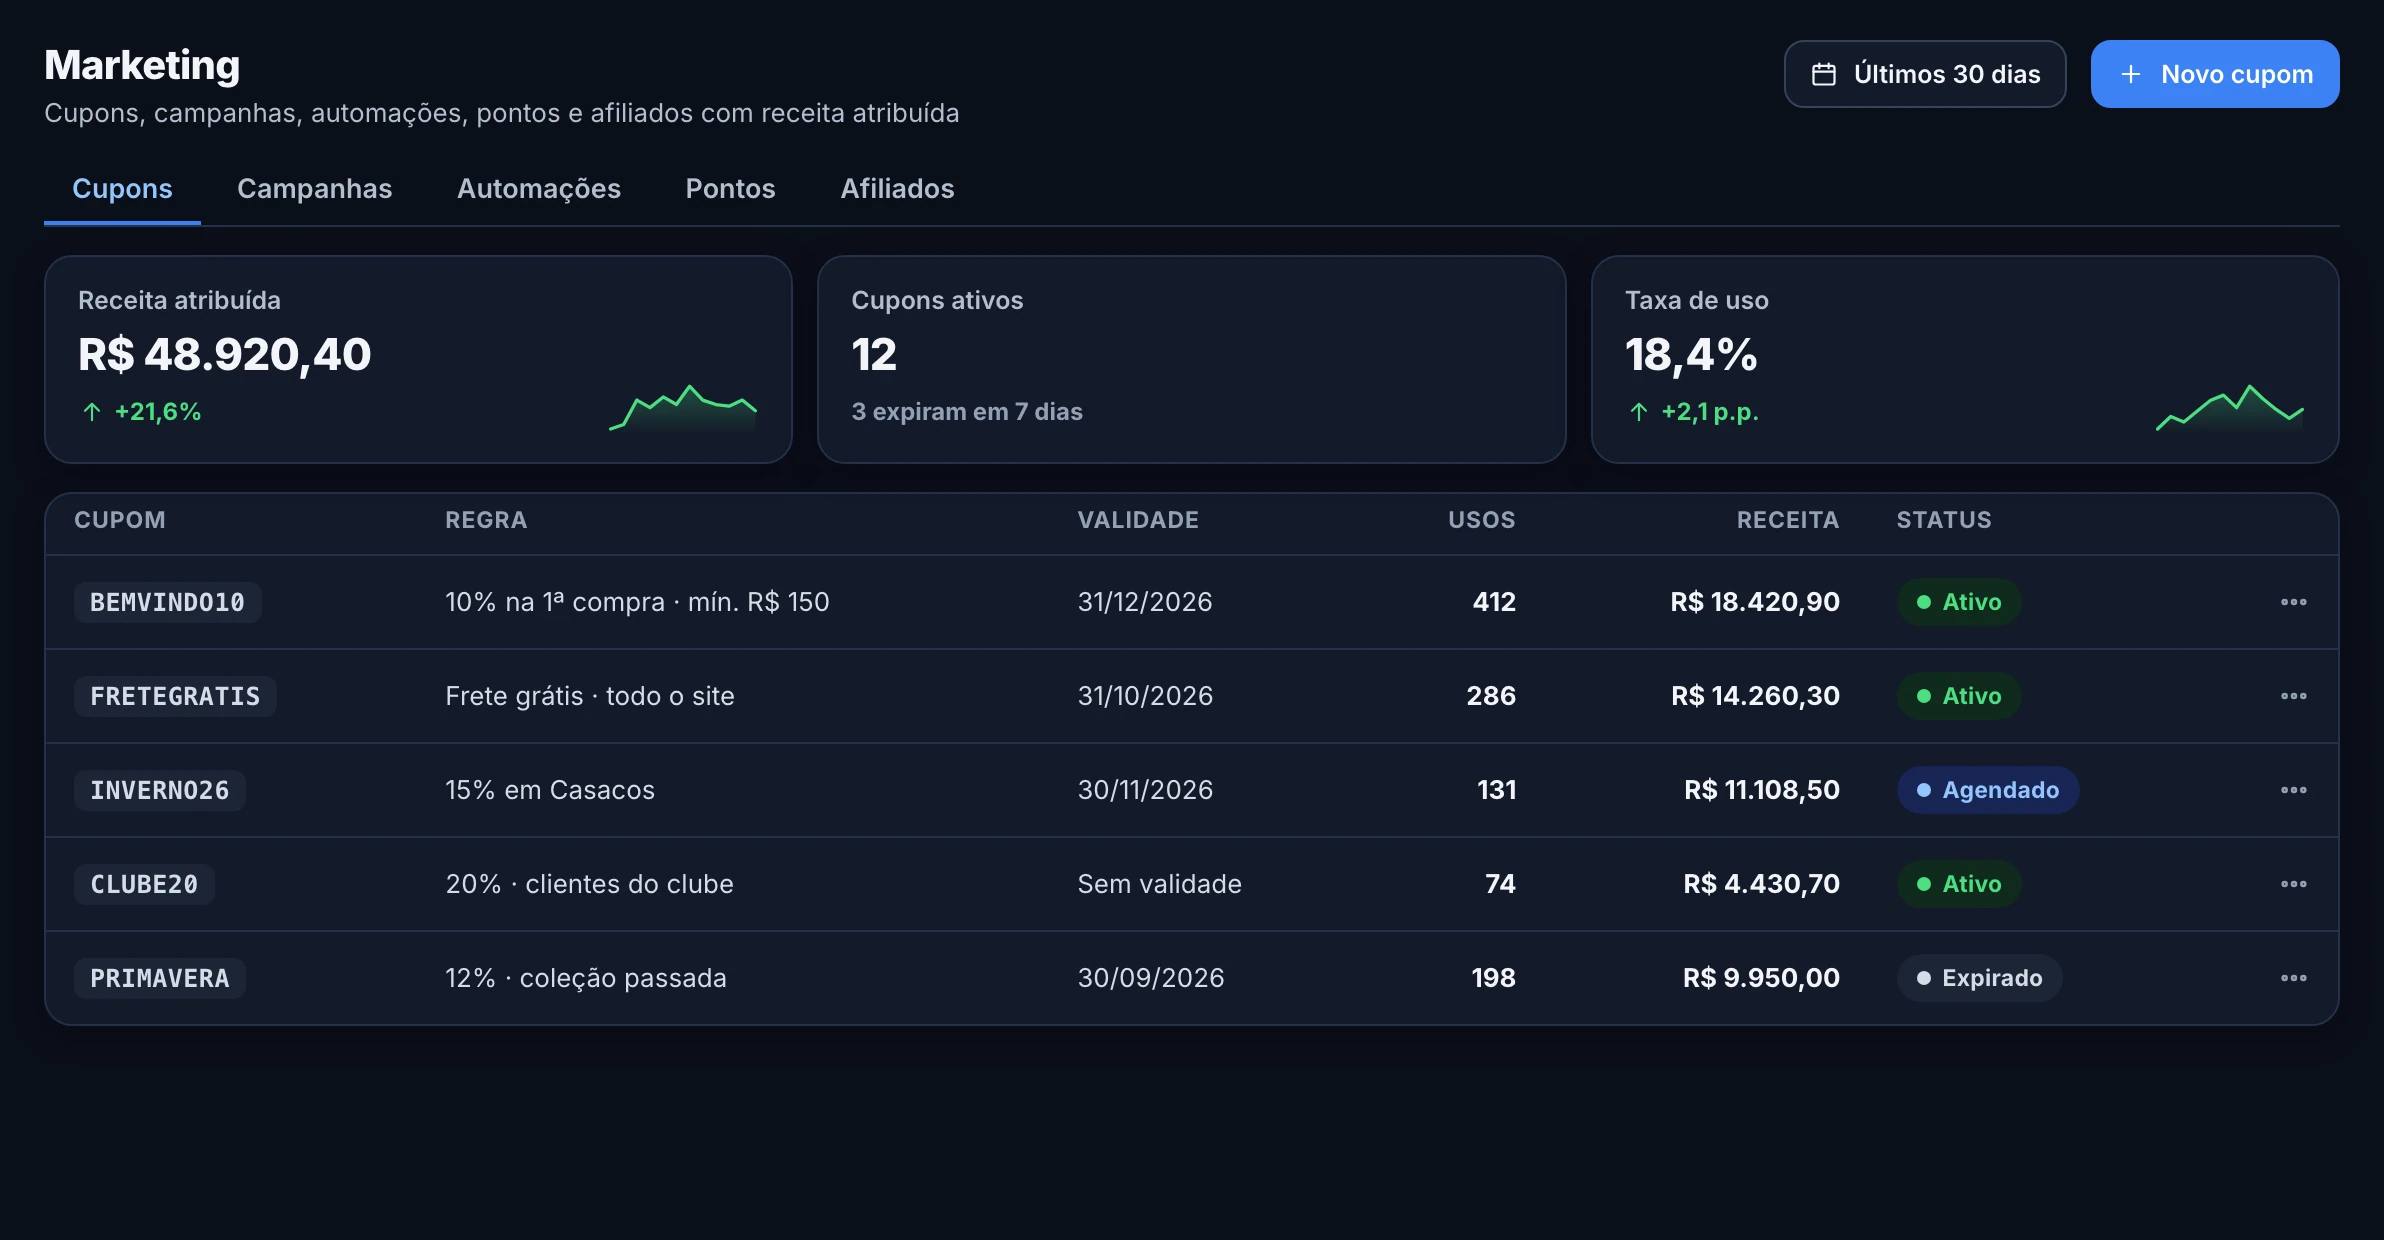Image resolution: width=2384 pixels, height=1240 pixels.
Task: Click the STATUS column header
Action: [x=1944, y=520]
